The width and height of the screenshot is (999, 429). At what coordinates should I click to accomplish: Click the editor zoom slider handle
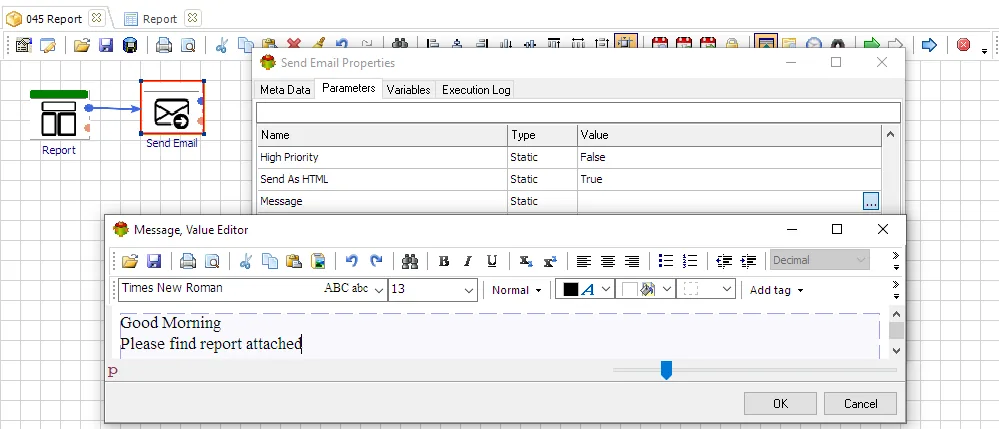(666, 370)
